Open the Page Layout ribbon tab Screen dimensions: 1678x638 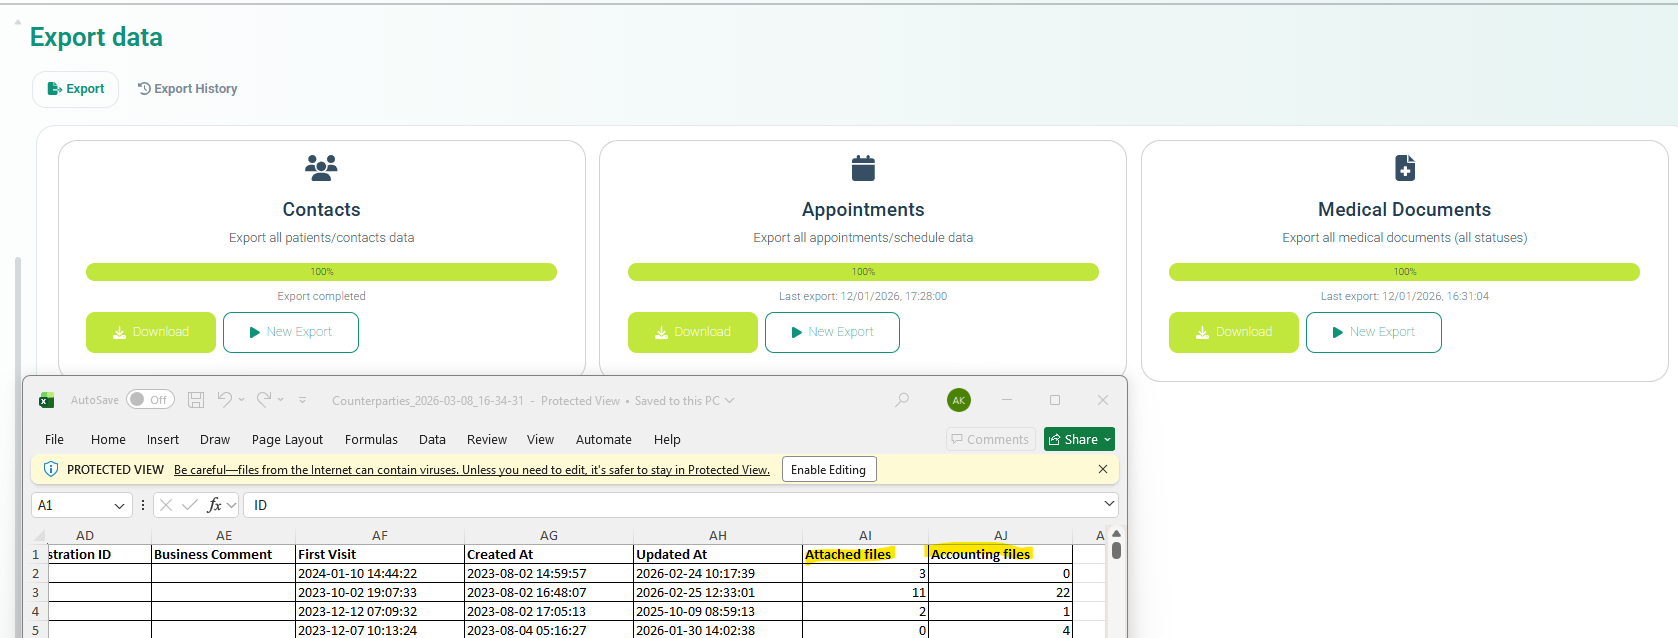click(287, 439)
